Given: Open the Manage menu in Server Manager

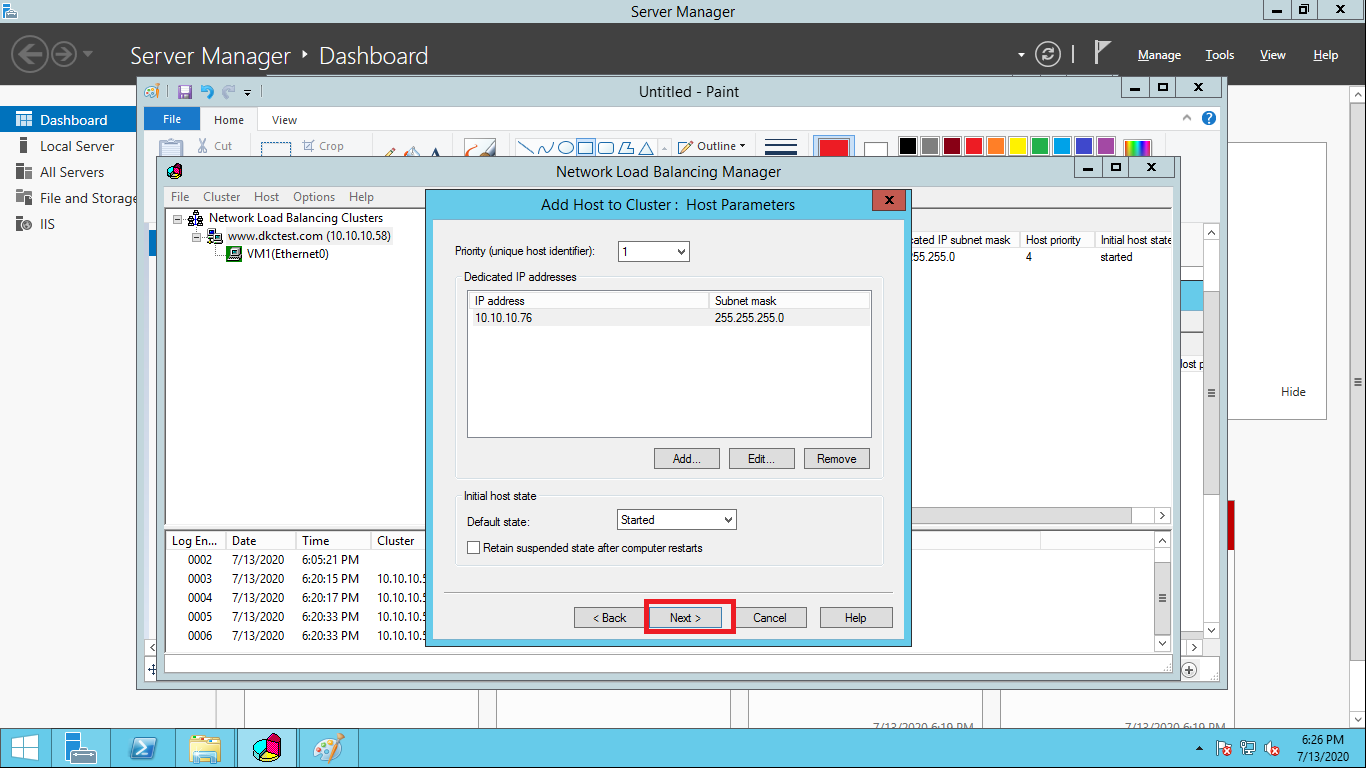Looking at the screenshot, I should [1159, 55].
